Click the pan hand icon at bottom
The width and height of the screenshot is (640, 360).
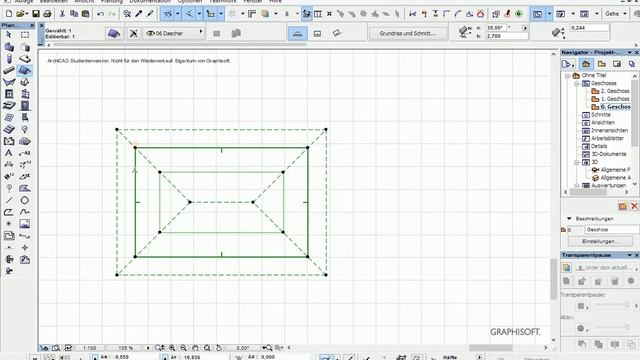pos(196,348)
